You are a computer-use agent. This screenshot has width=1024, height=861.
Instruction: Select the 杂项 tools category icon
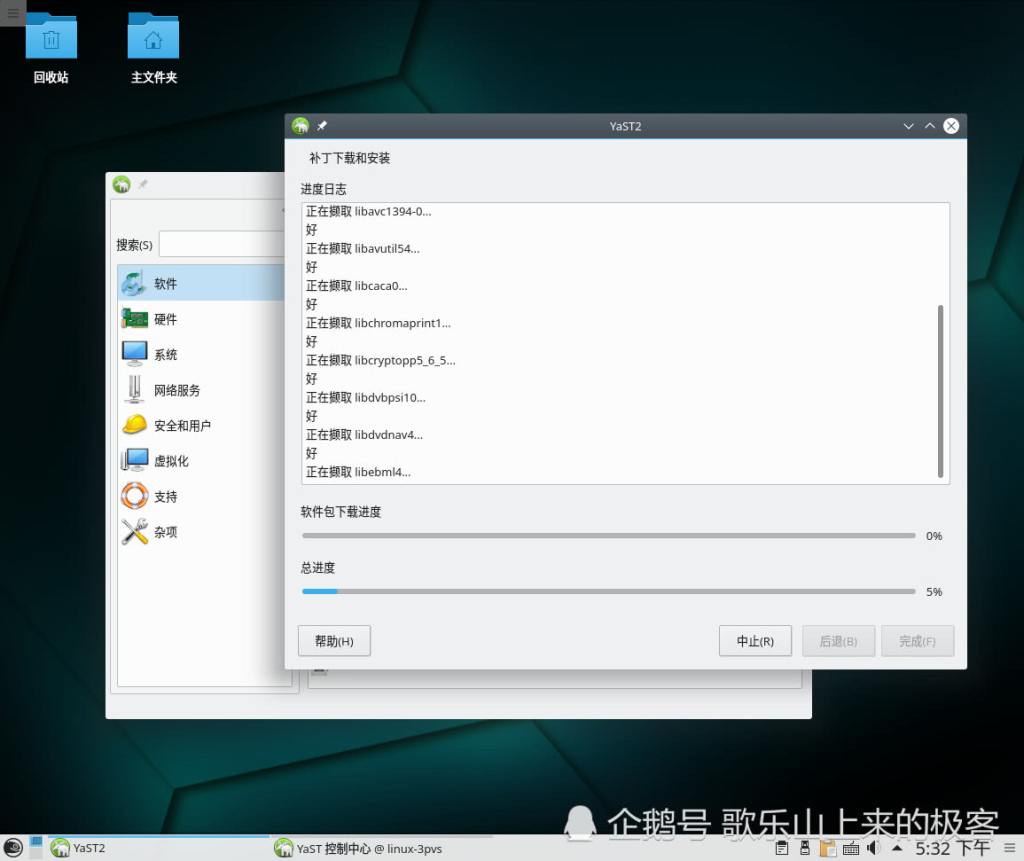(x=135, y=532)
